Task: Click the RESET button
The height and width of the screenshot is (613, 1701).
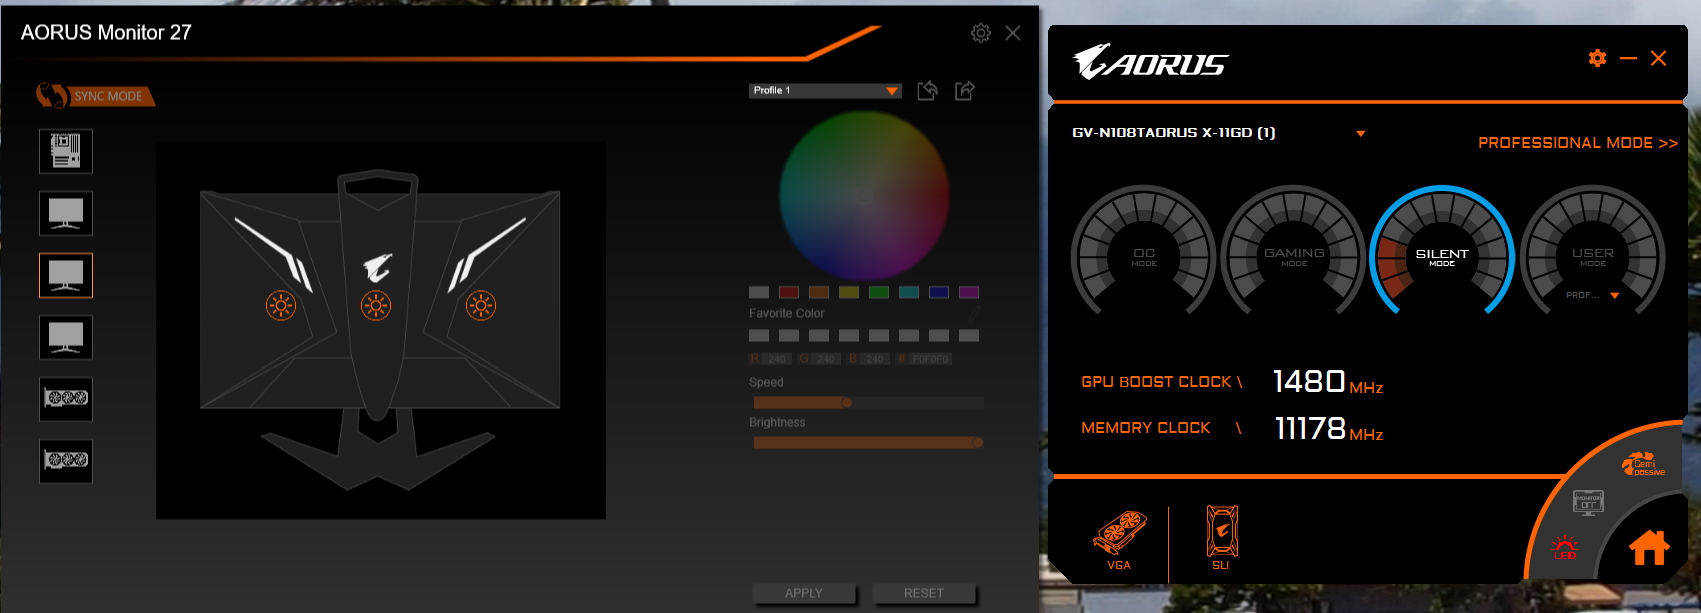Action: point(924,593)
